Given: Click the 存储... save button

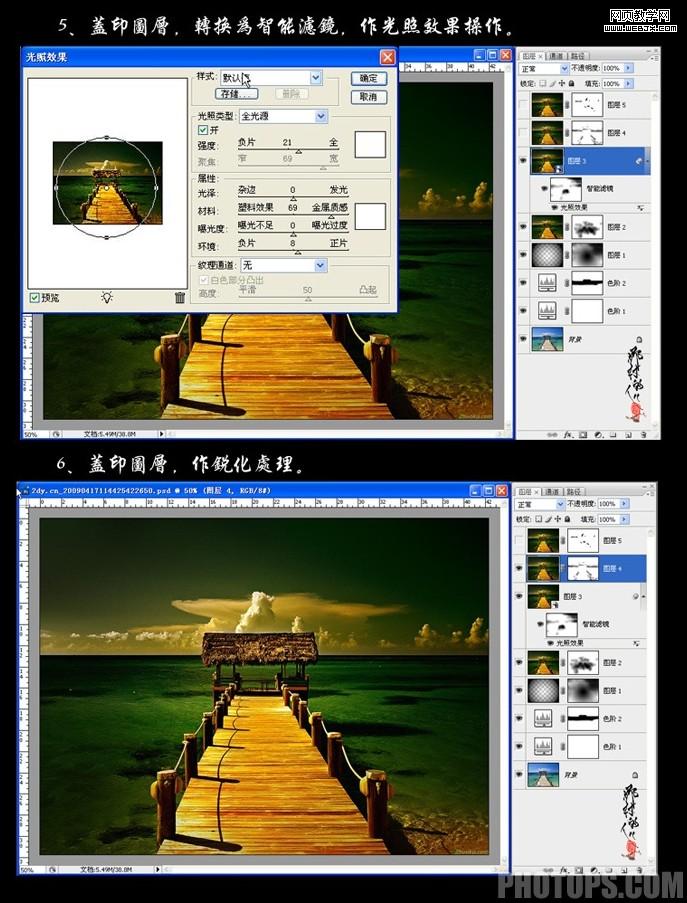Looking at the screenshot, I should [236, 93].
